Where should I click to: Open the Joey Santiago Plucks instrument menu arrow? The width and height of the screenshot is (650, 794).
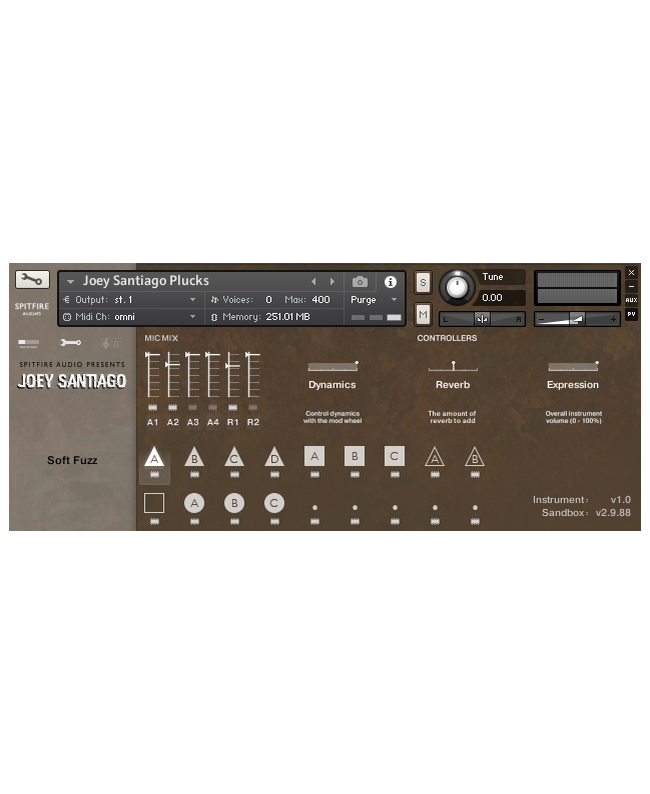click(x=70, y=281)
